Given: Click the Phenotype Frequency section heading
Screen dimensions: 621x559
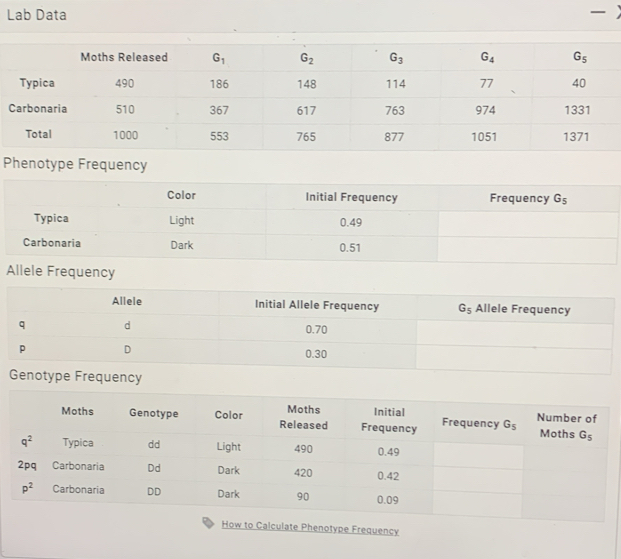Looking at the screenshot, I should pyautogui.click(x=75, y=164).
